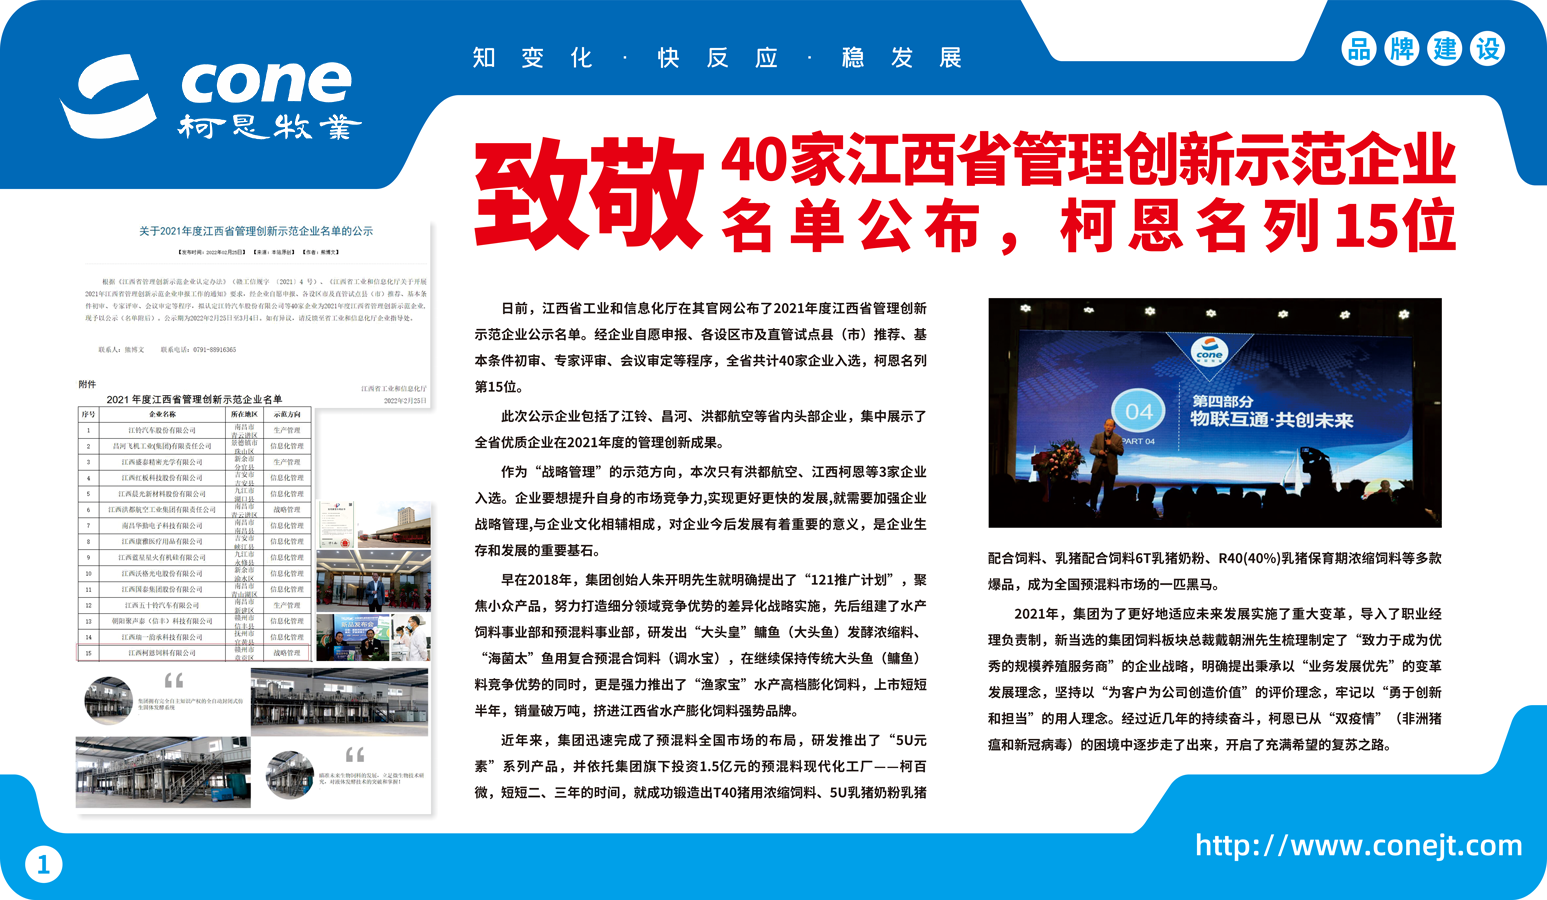Click the first article paragraph starting 日前

click(701, 347)
